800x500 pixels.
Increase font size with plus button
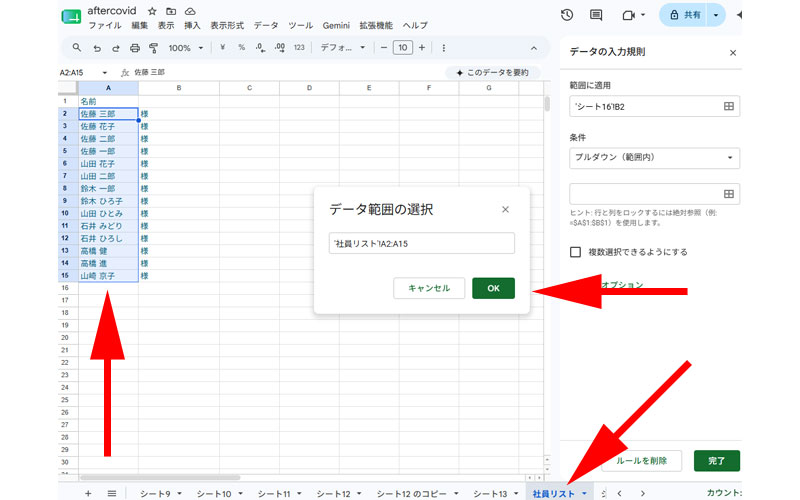tap(422, 47)
